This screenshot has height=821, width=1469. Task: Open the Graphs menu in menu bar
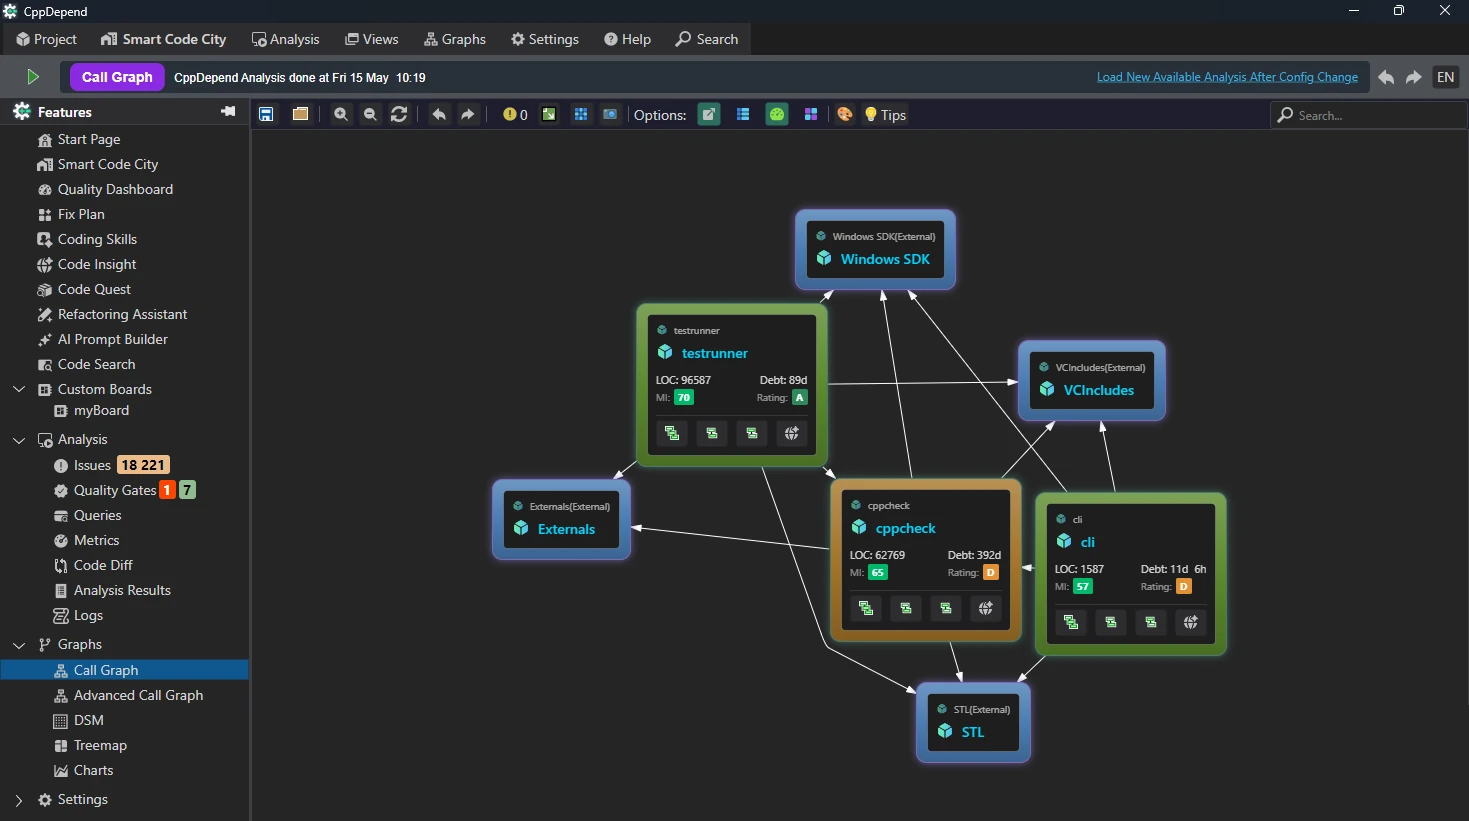coord(455,39)
